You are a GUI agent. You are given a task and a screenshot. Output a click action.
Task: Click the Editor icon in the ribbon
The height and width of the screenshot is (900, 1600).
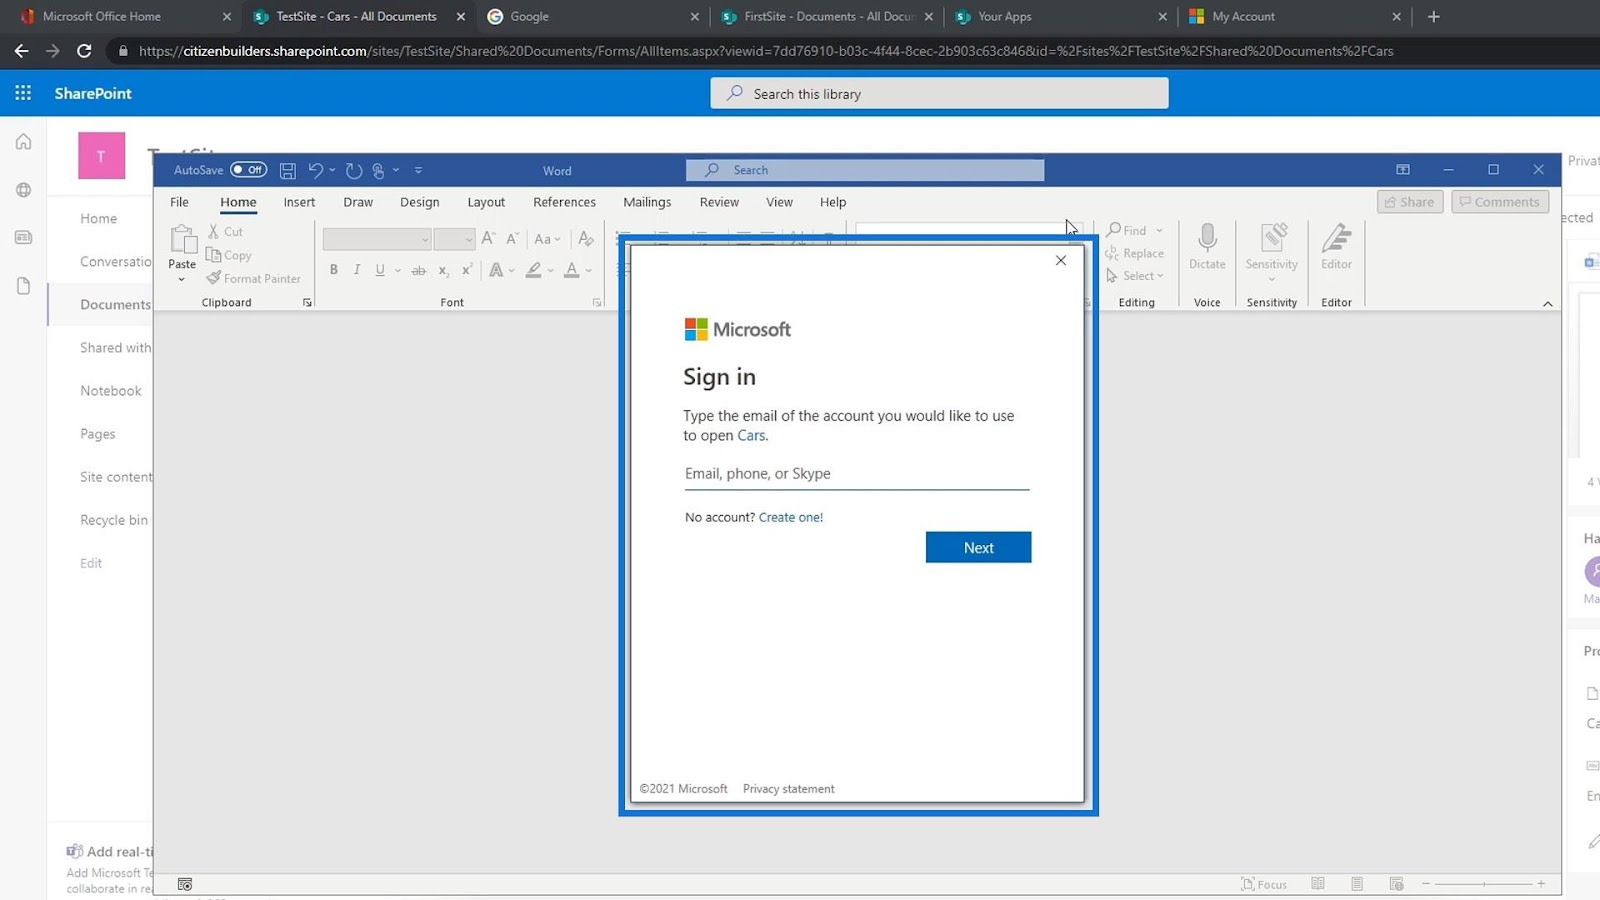click(1336, 238)
